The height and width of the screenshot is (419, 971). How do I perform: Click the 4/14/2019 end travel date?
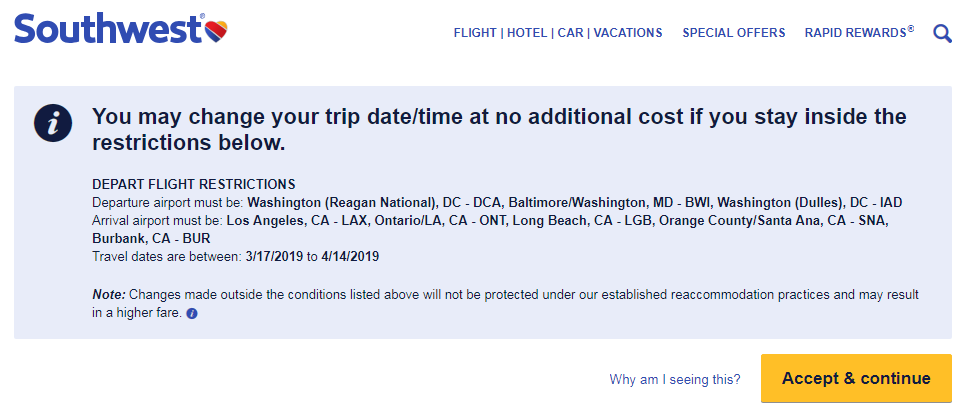(350, 256)
